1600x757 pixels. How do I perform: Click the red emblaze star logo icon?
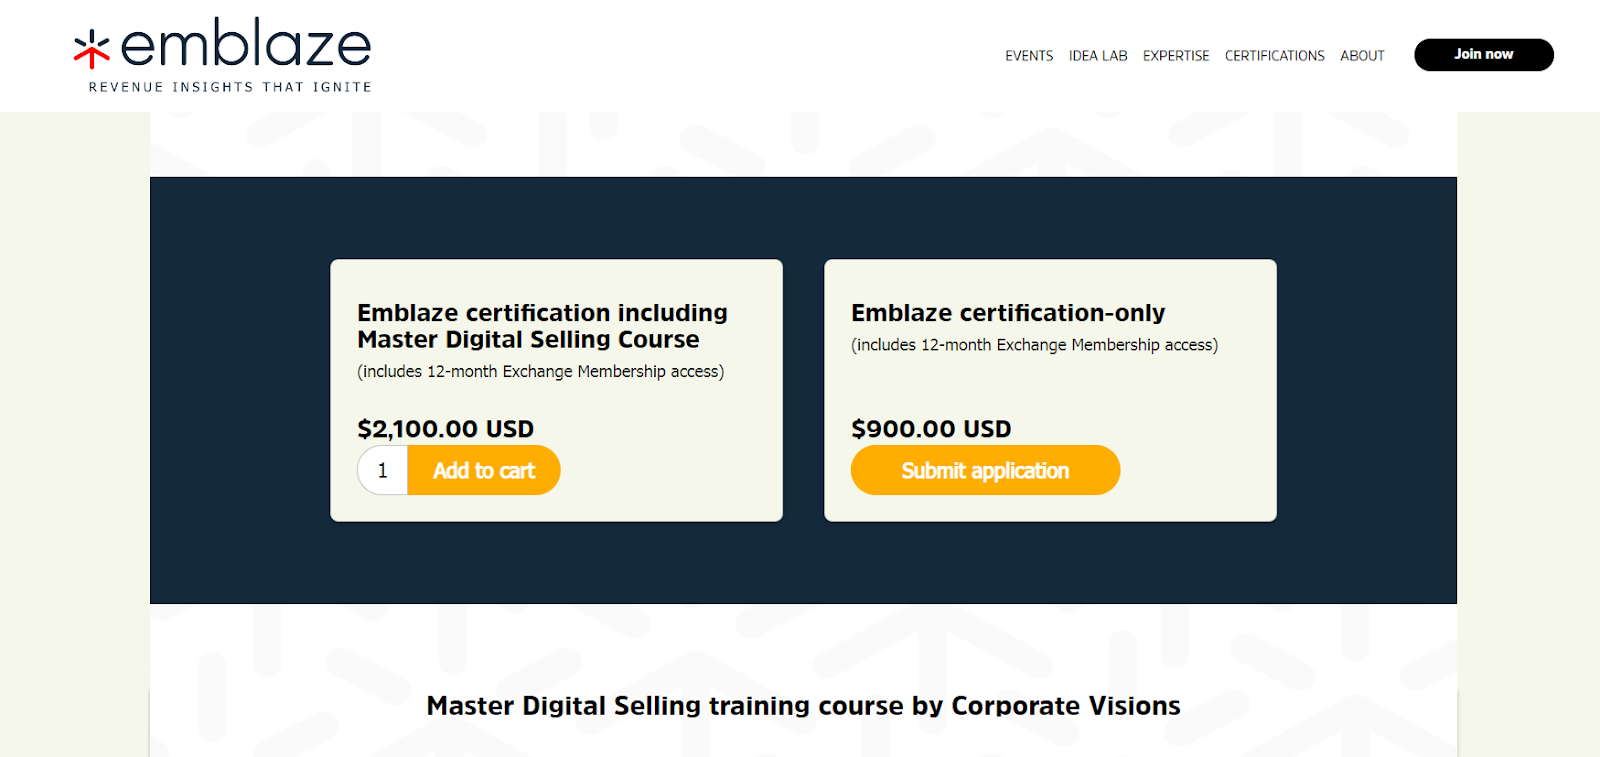[91, 49]
